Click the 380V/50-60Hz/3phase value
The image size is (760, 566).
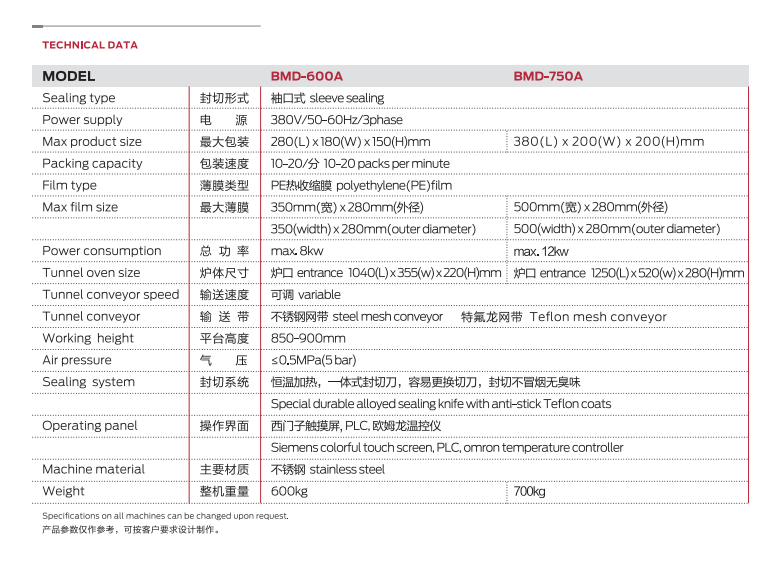(x=336, y=120)
